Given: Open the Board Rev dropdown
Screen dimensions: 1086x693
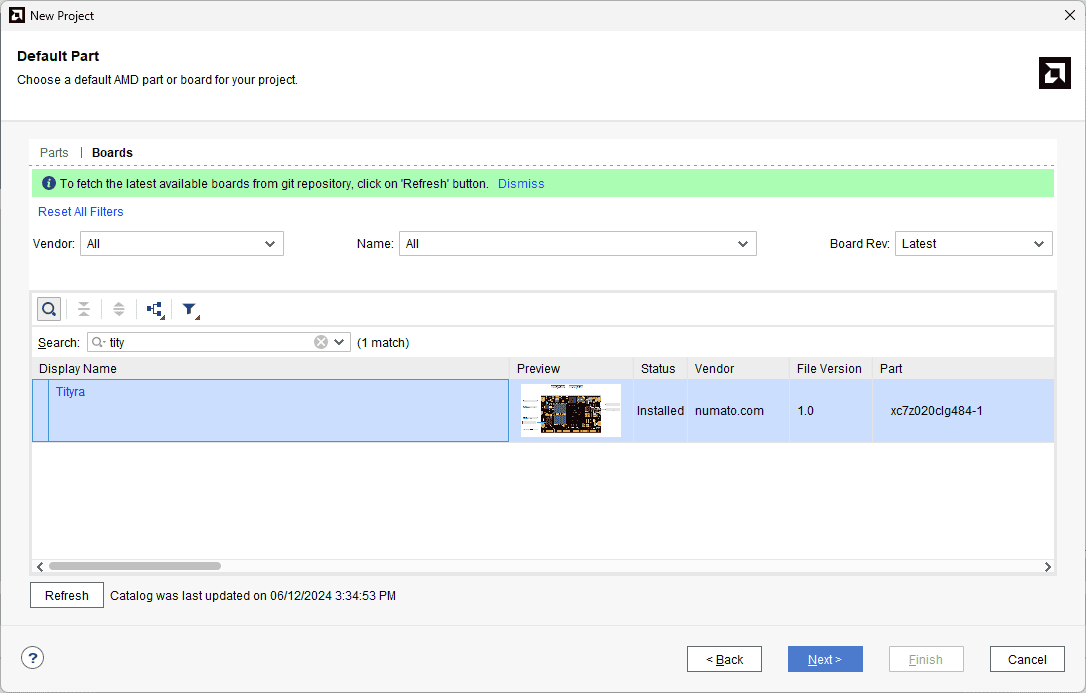Looking at the screenshot, I should 973,244.
